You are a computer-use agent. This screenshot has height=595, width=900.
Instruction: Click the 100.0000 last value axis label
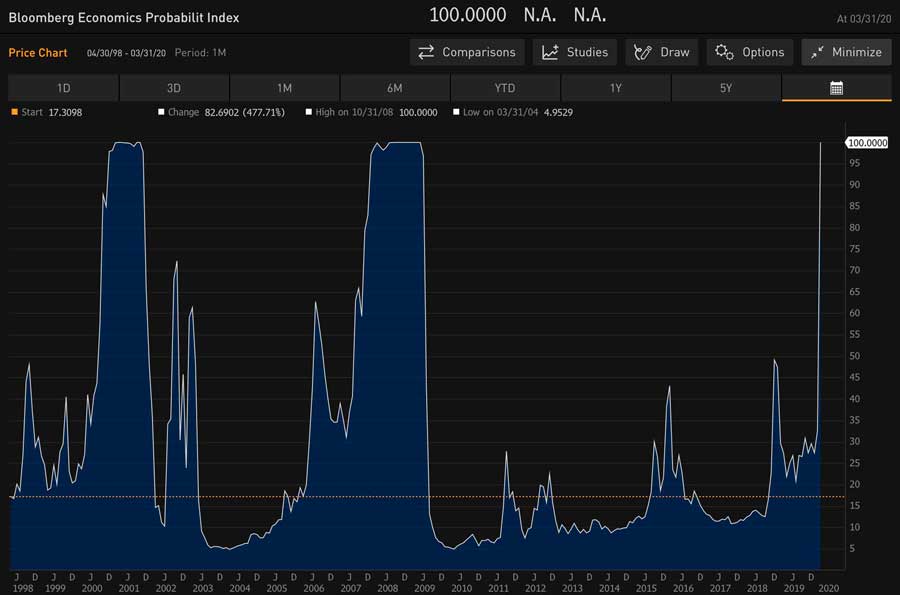[867, 142]
